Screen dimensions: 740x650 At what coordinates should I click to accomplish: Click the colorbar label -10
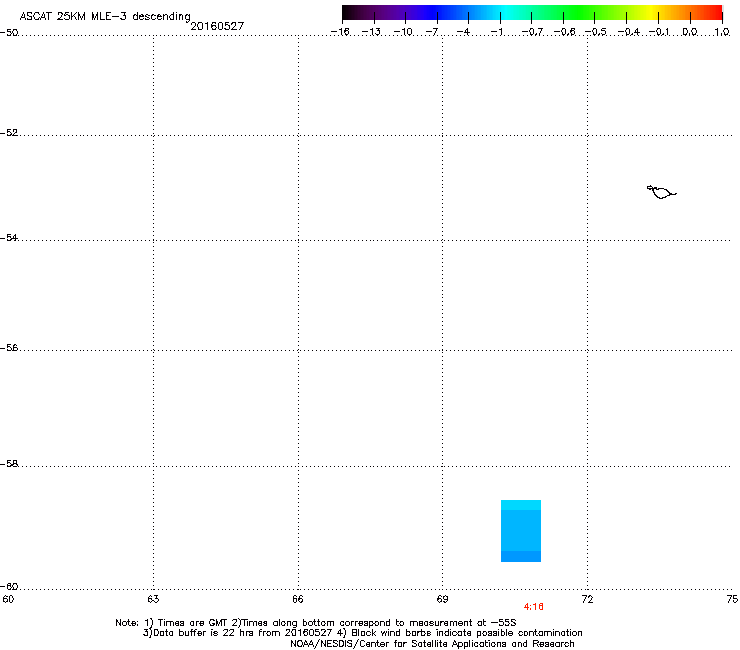pyautogui.click(x=403, y=32)
